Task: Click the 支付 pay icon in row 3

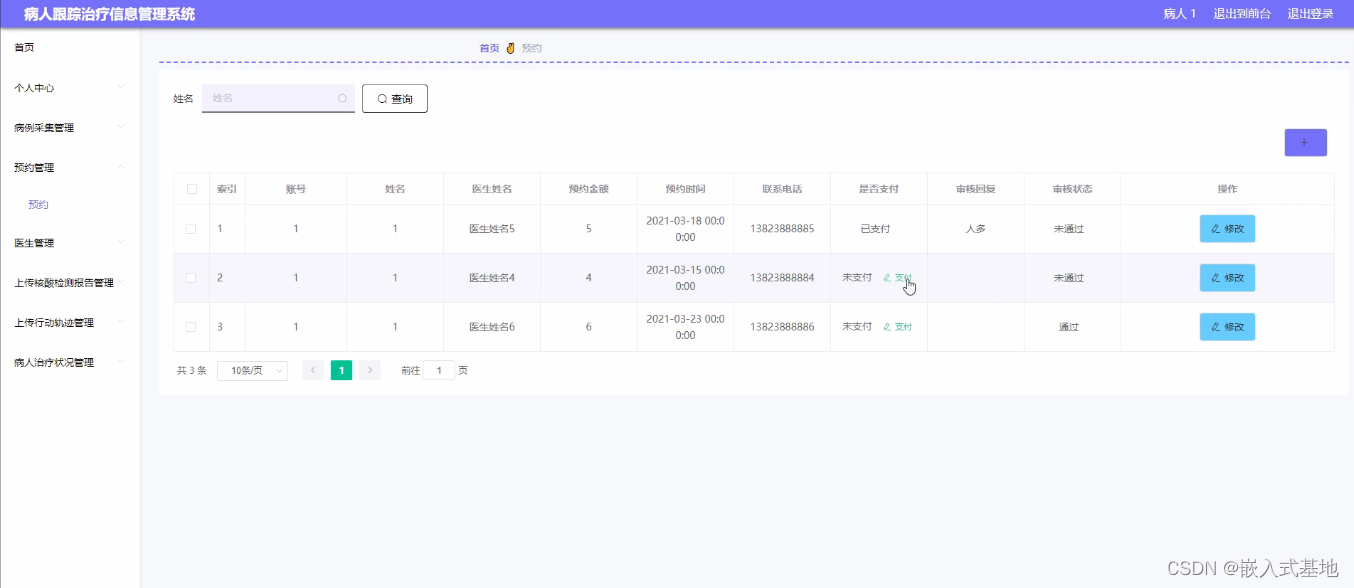Action: click(x=898, y=327)
